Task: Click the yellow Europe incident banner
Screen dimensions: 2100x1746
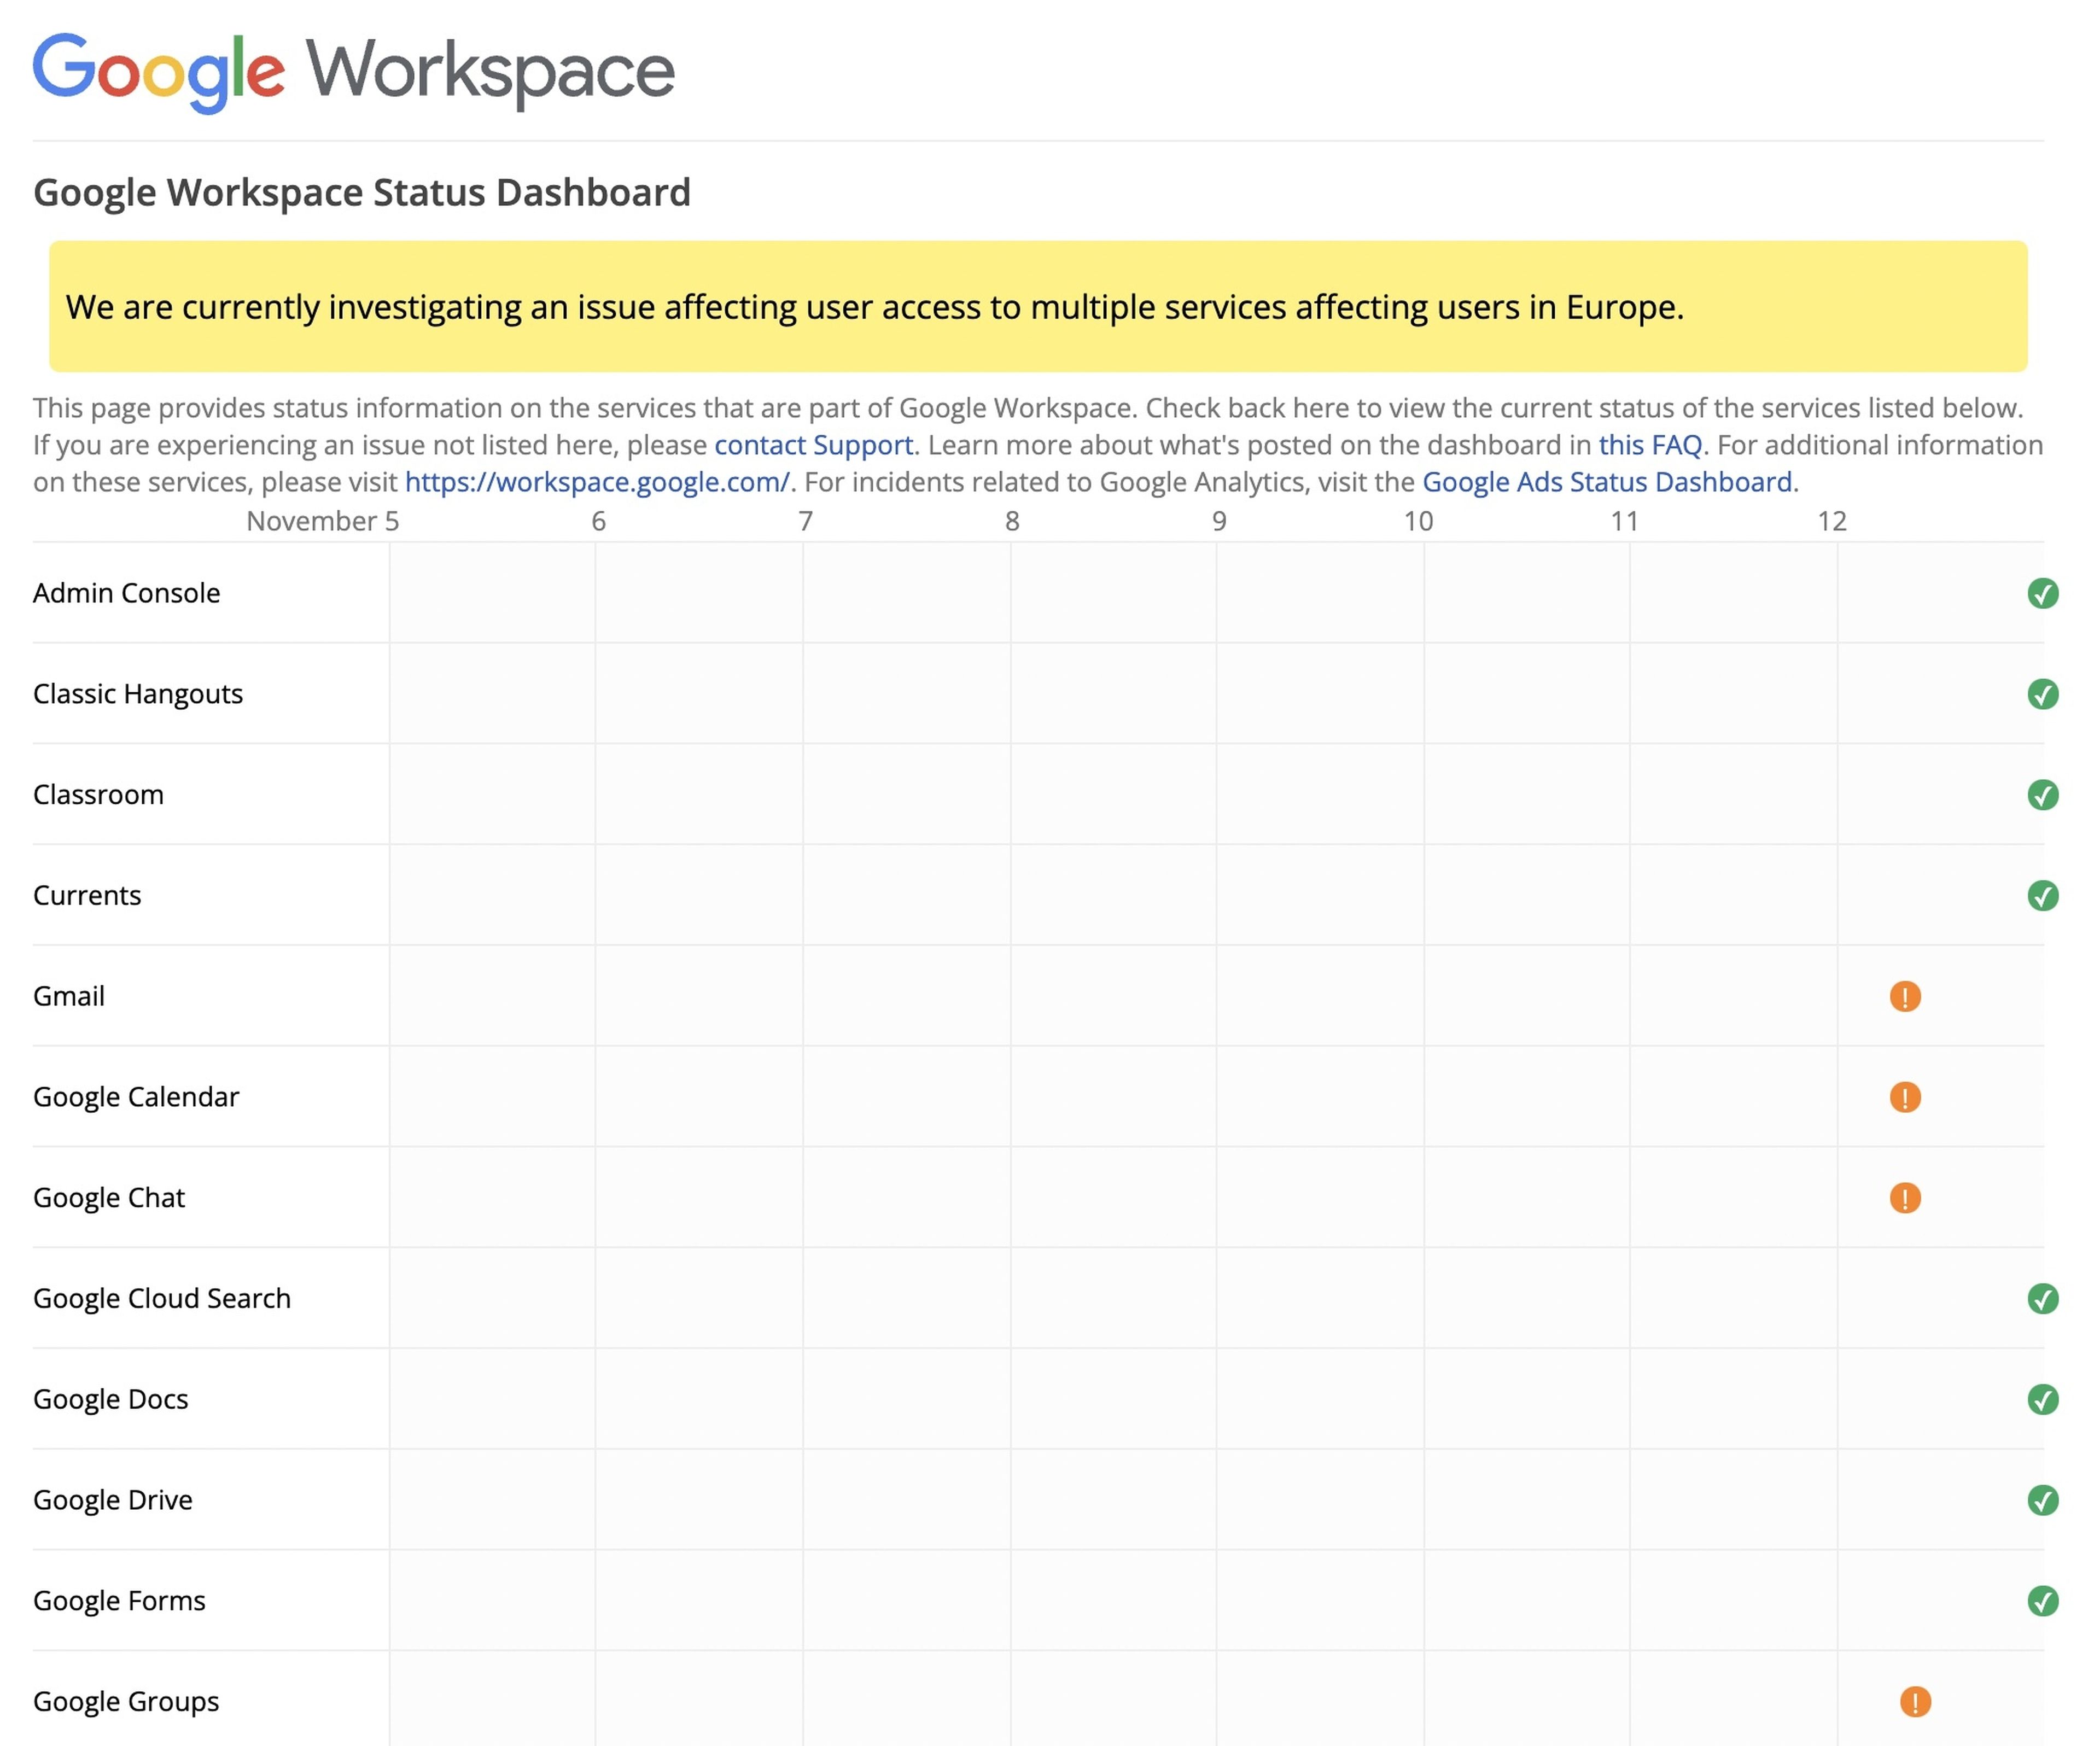Action: pos(1038,306)
